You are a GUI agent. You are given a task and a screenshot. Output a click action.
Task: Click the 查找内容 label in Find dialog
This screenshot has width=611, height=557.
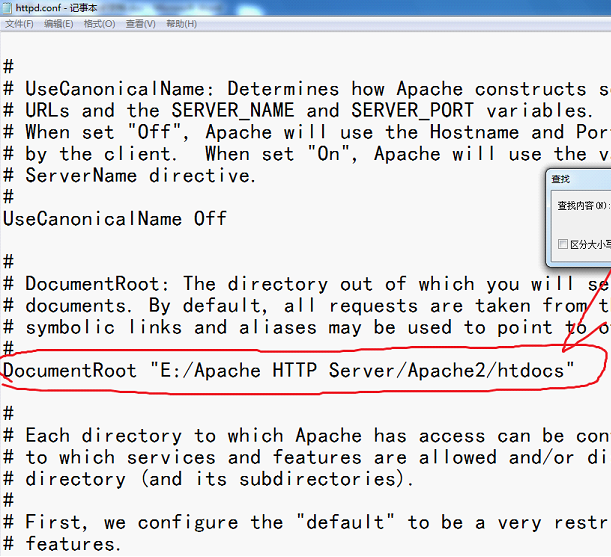point(583,205)
